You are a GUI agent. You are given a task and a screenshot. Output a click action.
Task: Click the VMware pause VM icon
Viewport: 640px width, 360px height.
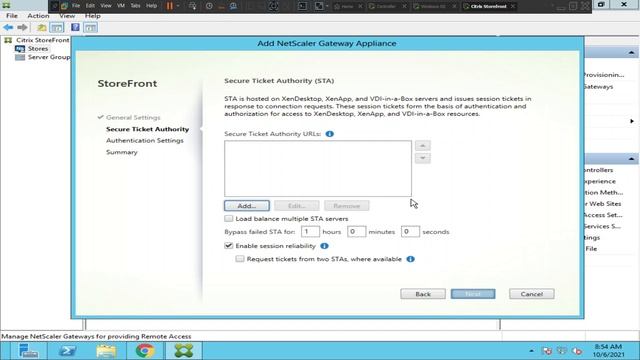(169, 6)
